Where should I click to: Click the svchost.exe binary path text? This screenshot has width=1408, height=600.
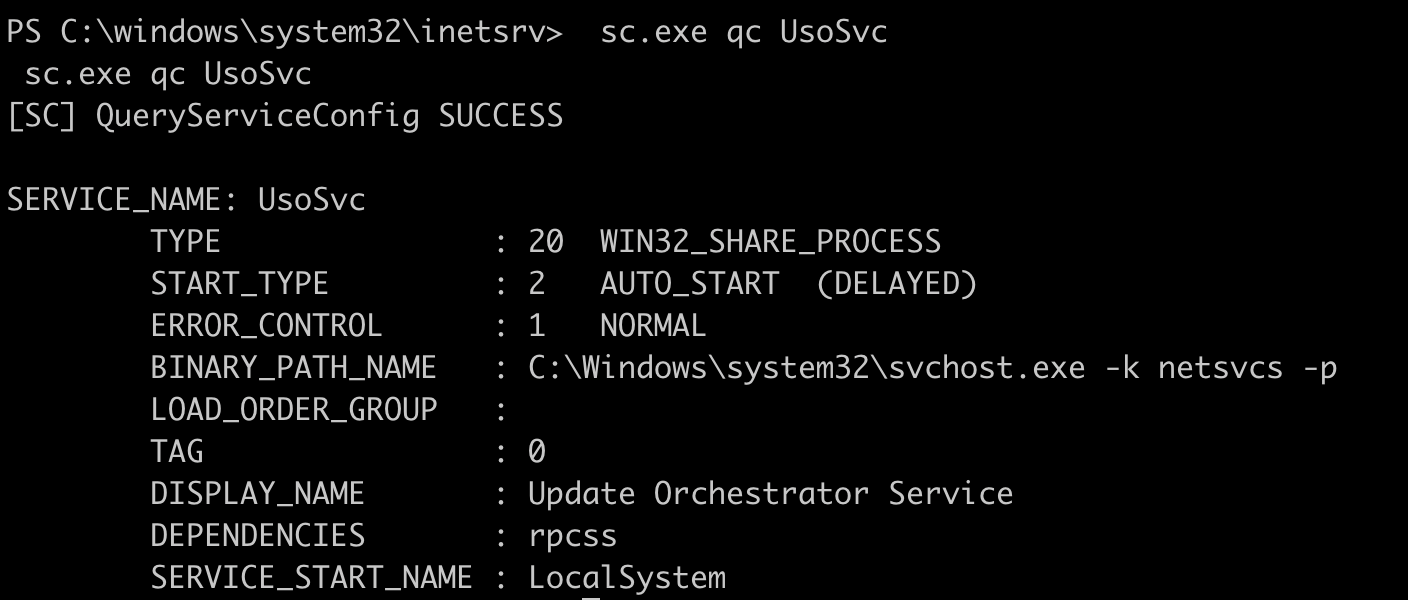pos(932,368)
